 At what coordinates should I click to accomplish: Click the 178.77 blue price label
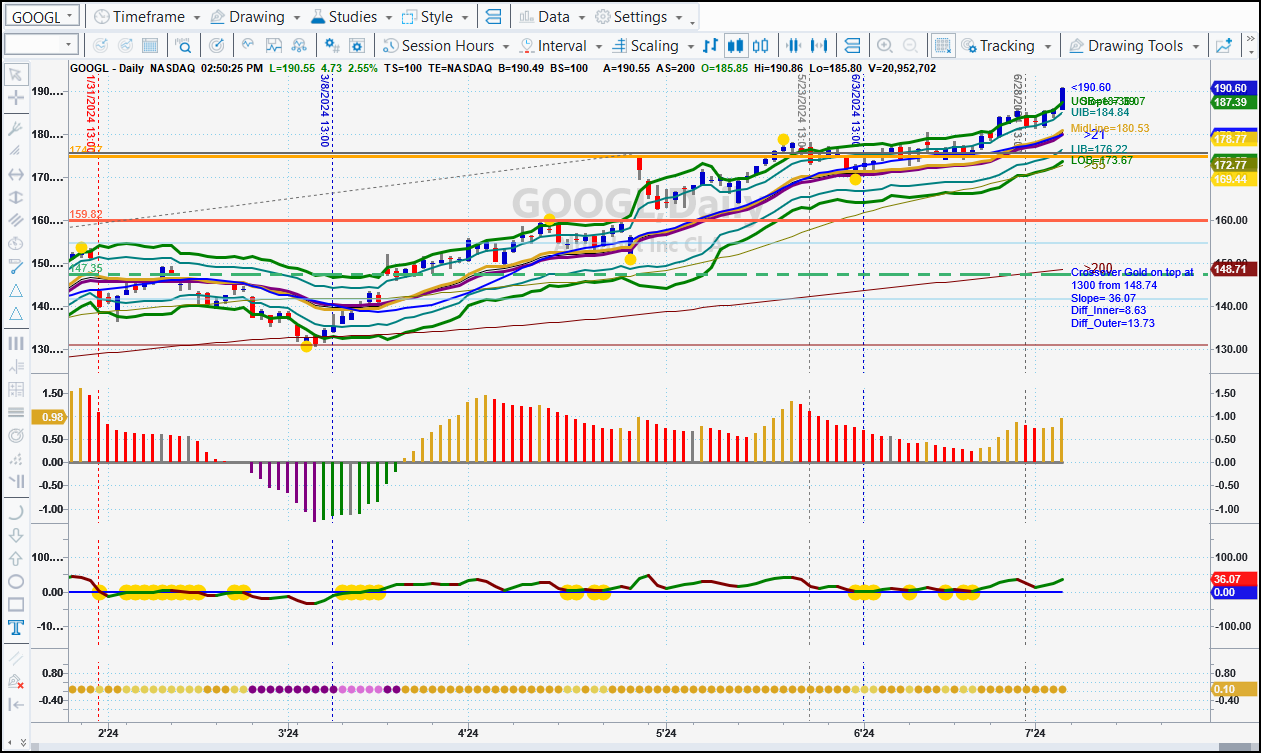click(1235, 138)
